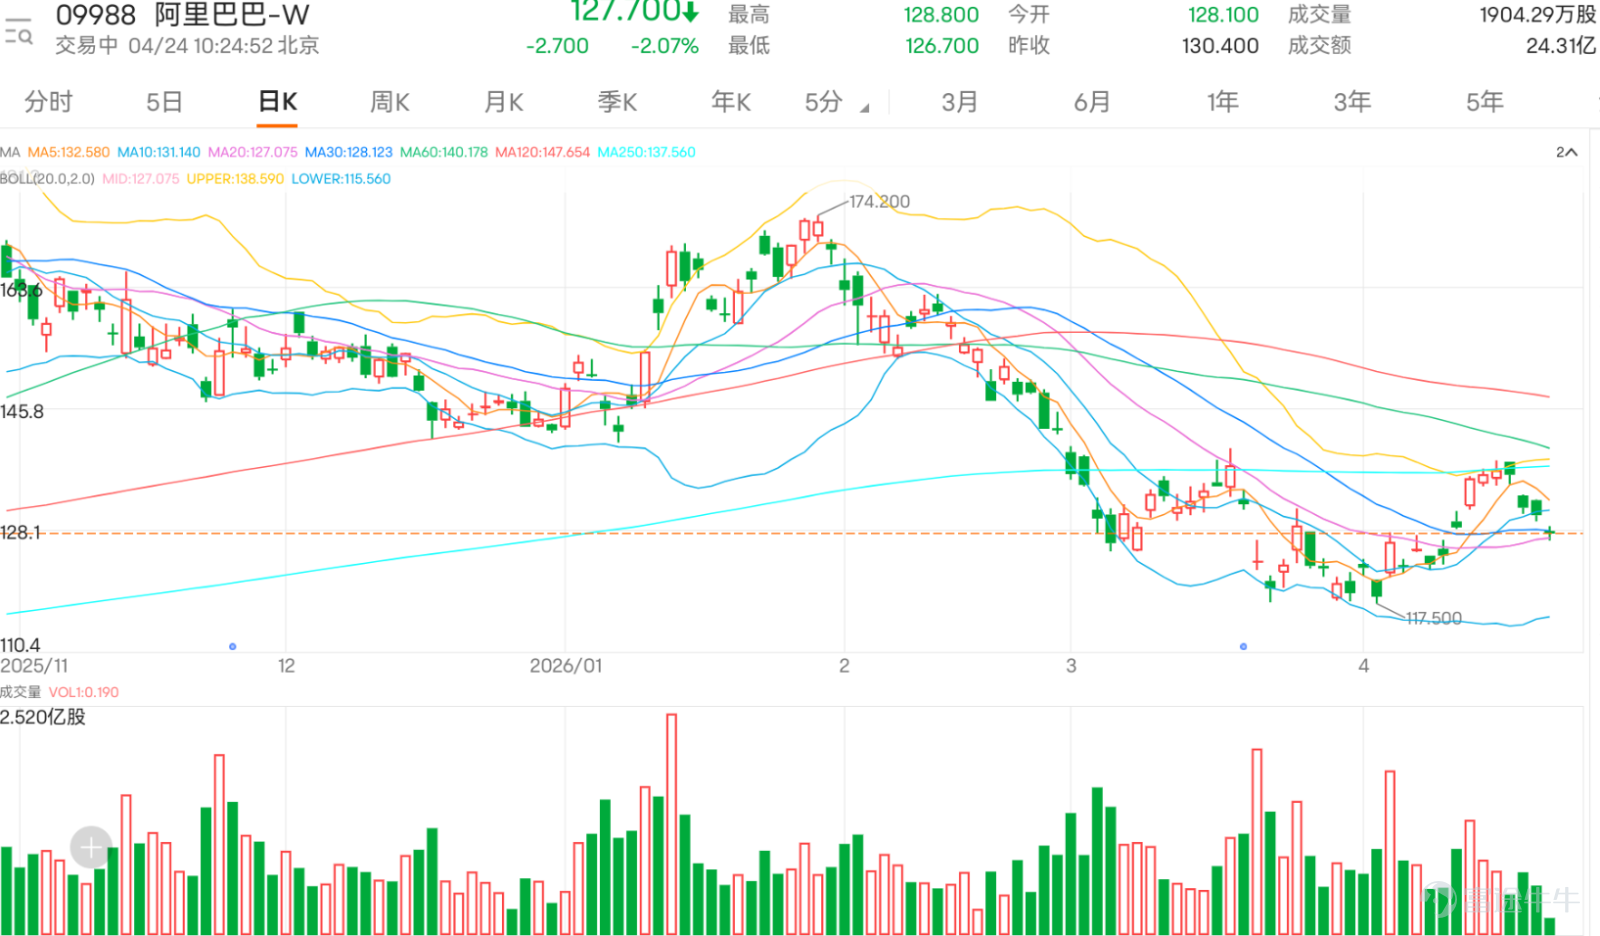Click the -2.700 price change value
The image size is (1600, 936).
[557, 46]
